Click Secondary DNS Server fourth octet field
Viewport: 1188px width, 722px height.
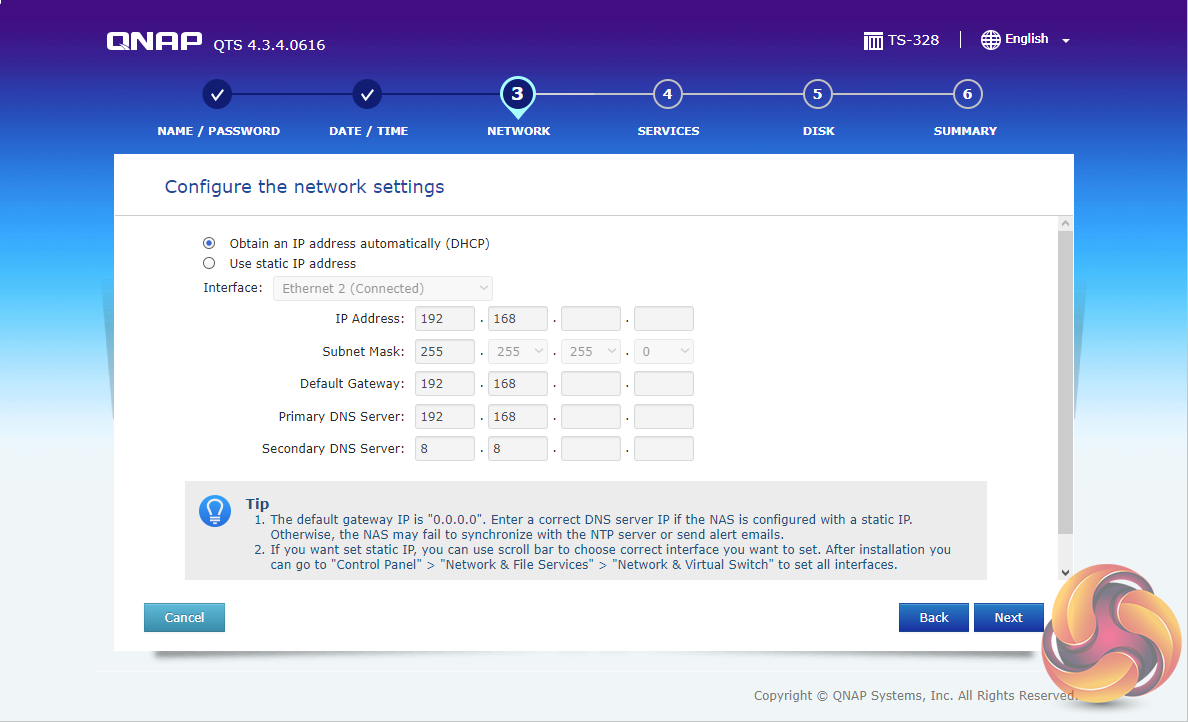664,449
